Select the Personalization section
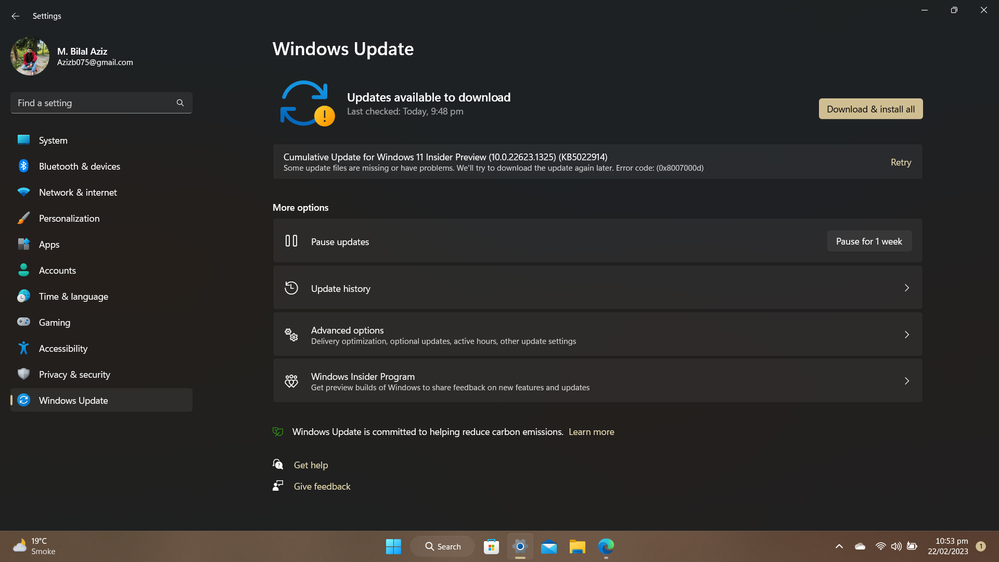This screenshot has height=562, width=999. 101,219
